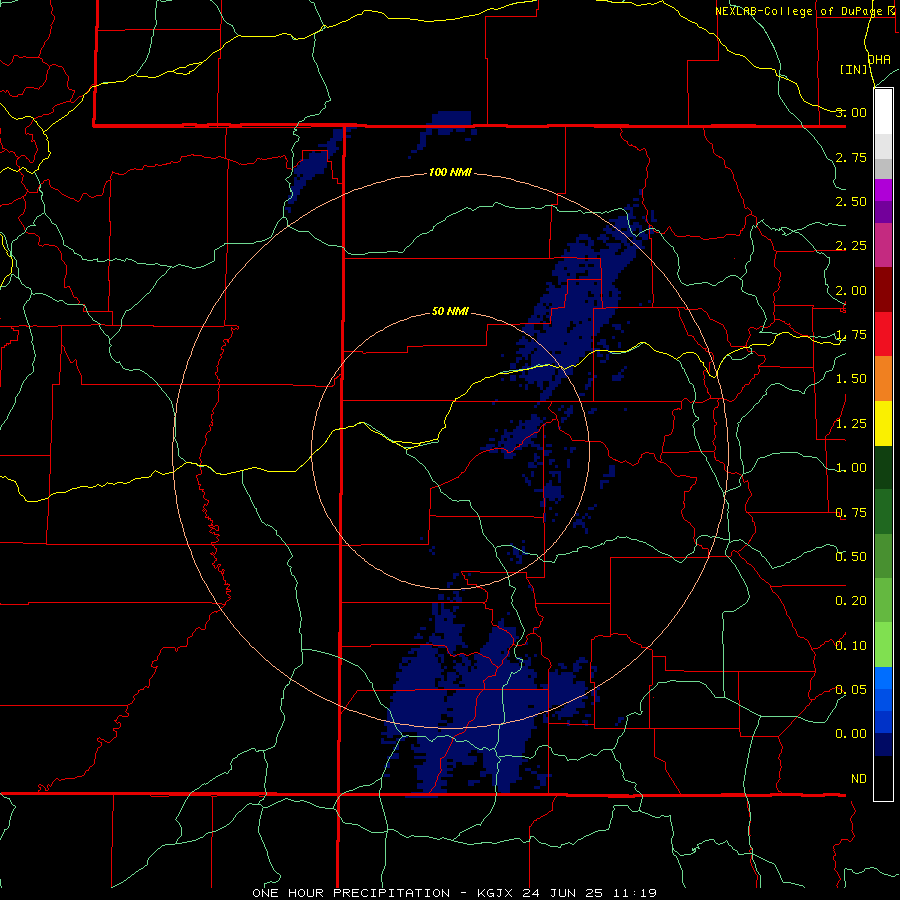Click the ND legend label
This screenshot has height=900, width=900.
[x=859, y=779]
